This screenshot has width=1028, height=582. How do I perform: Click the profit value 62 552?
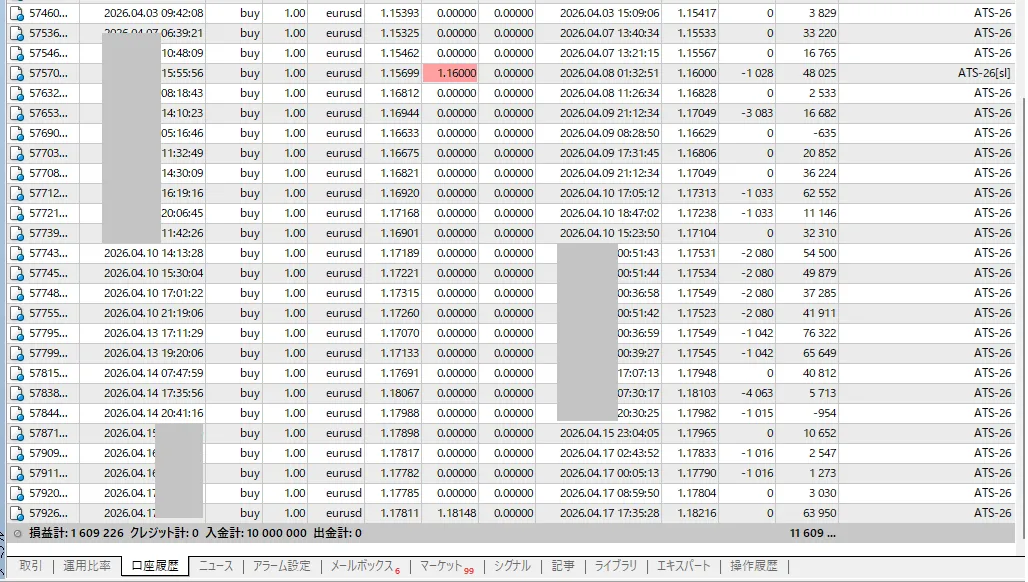point(820,193)
